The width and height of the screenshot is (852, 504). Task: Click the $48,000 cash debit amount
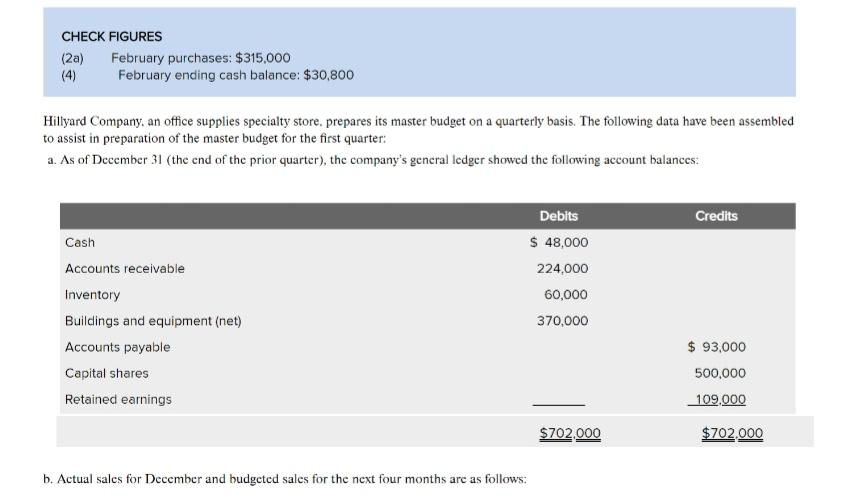pyautogui.click(x=559, y=243)
